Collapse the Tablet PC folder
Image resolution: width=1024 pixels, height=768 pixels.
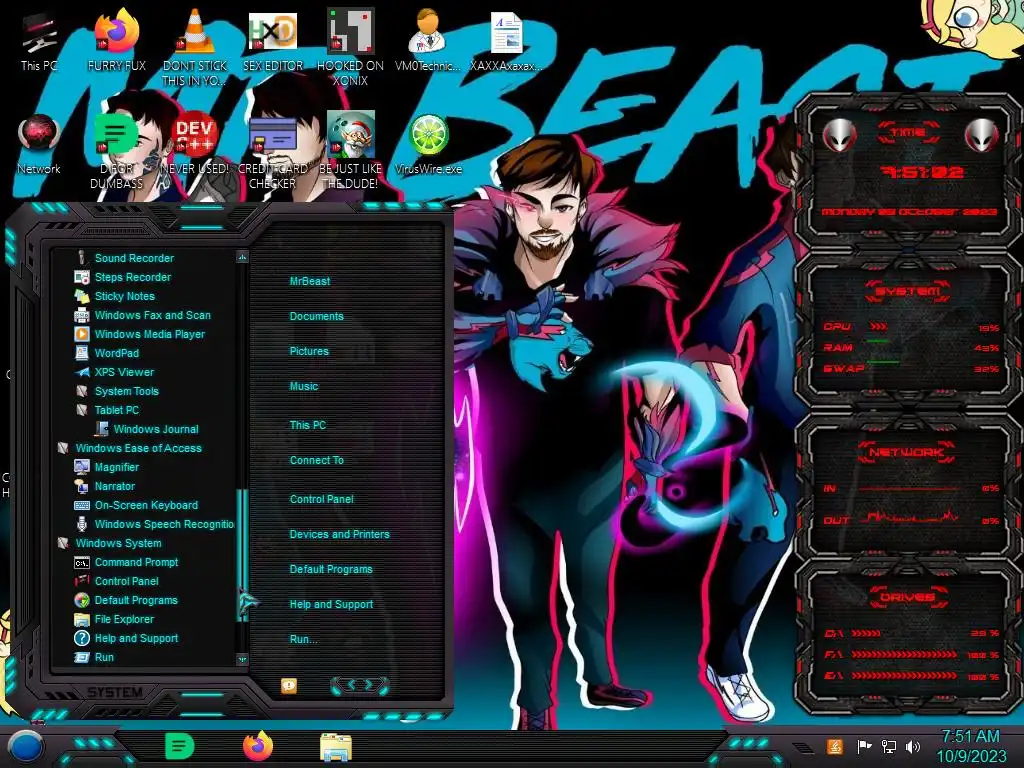point(116,409)
